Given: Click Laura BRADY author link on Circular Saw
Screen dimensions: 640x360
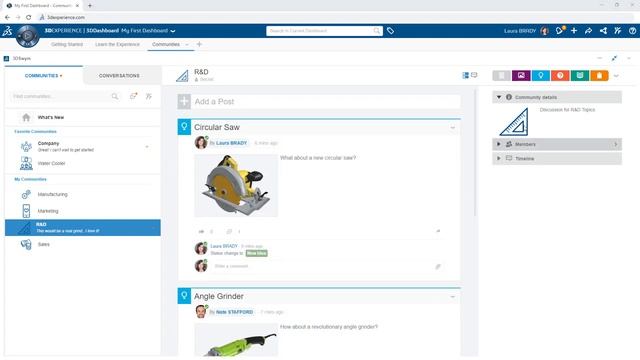Looking at the screenshot, I should click(x=231, y=143).
